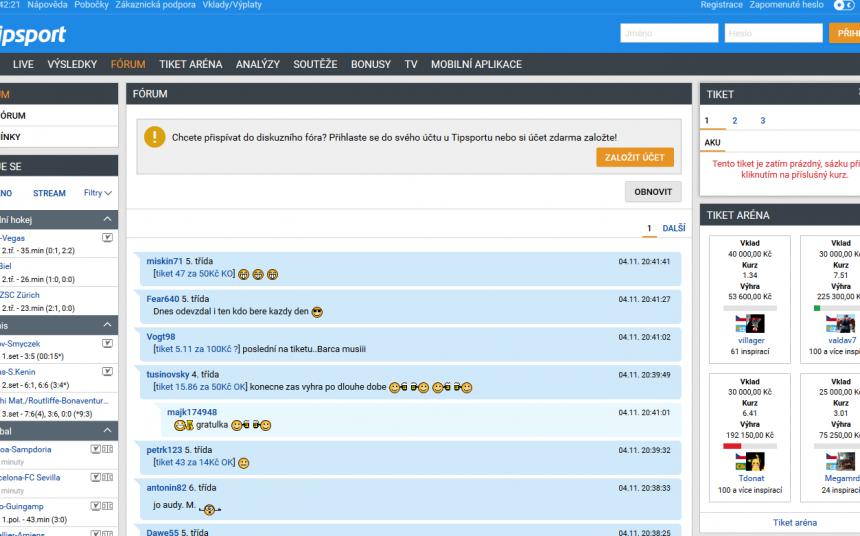Toggle the dark mode switch in the header
Image resolution: width=860 pixels, height=536 pixels.
pos(845,5)
